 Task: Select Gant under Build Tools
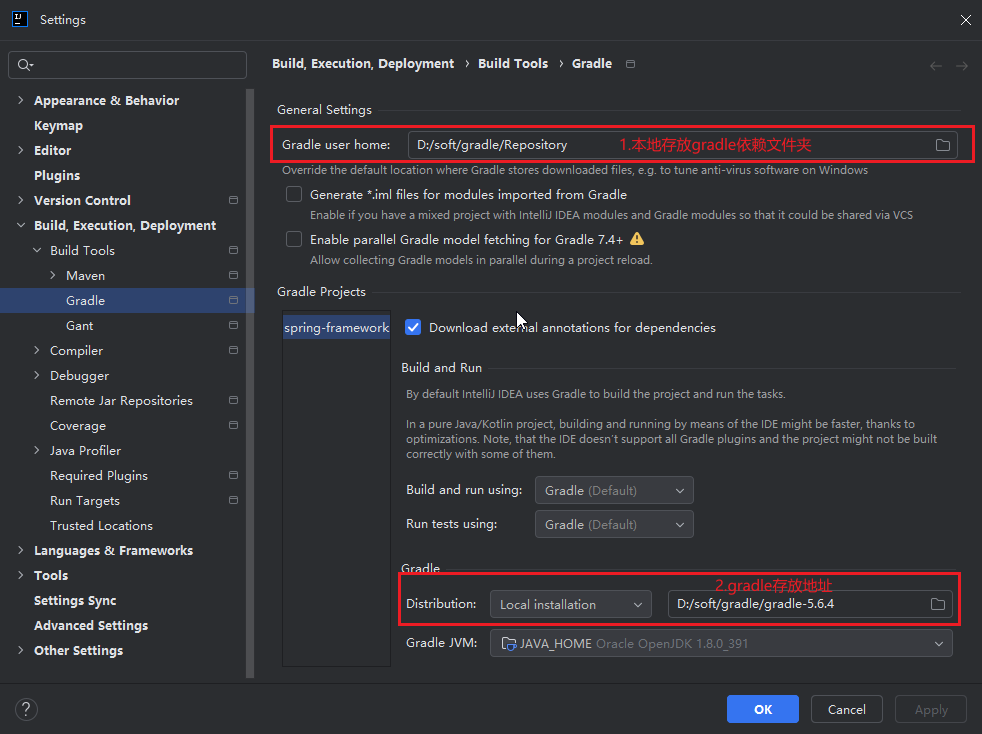pyautogui.click(x=80, y=326)
